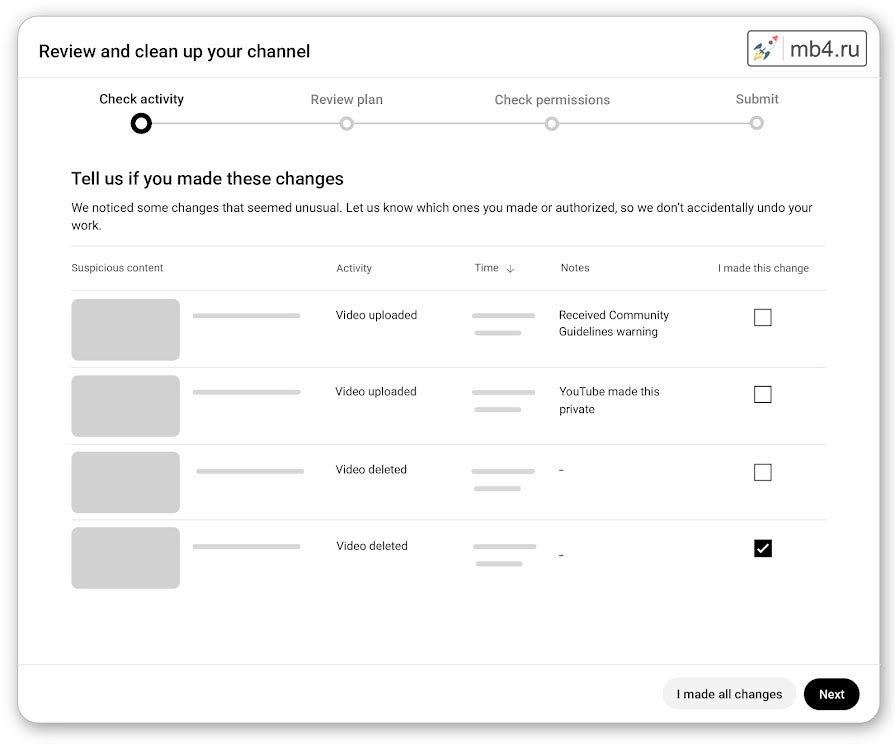Image resolution: width=895 pixels, height=747 pixels.
Task: Click the 'Check permissions' step label
Action: click(x=552, y=100)
